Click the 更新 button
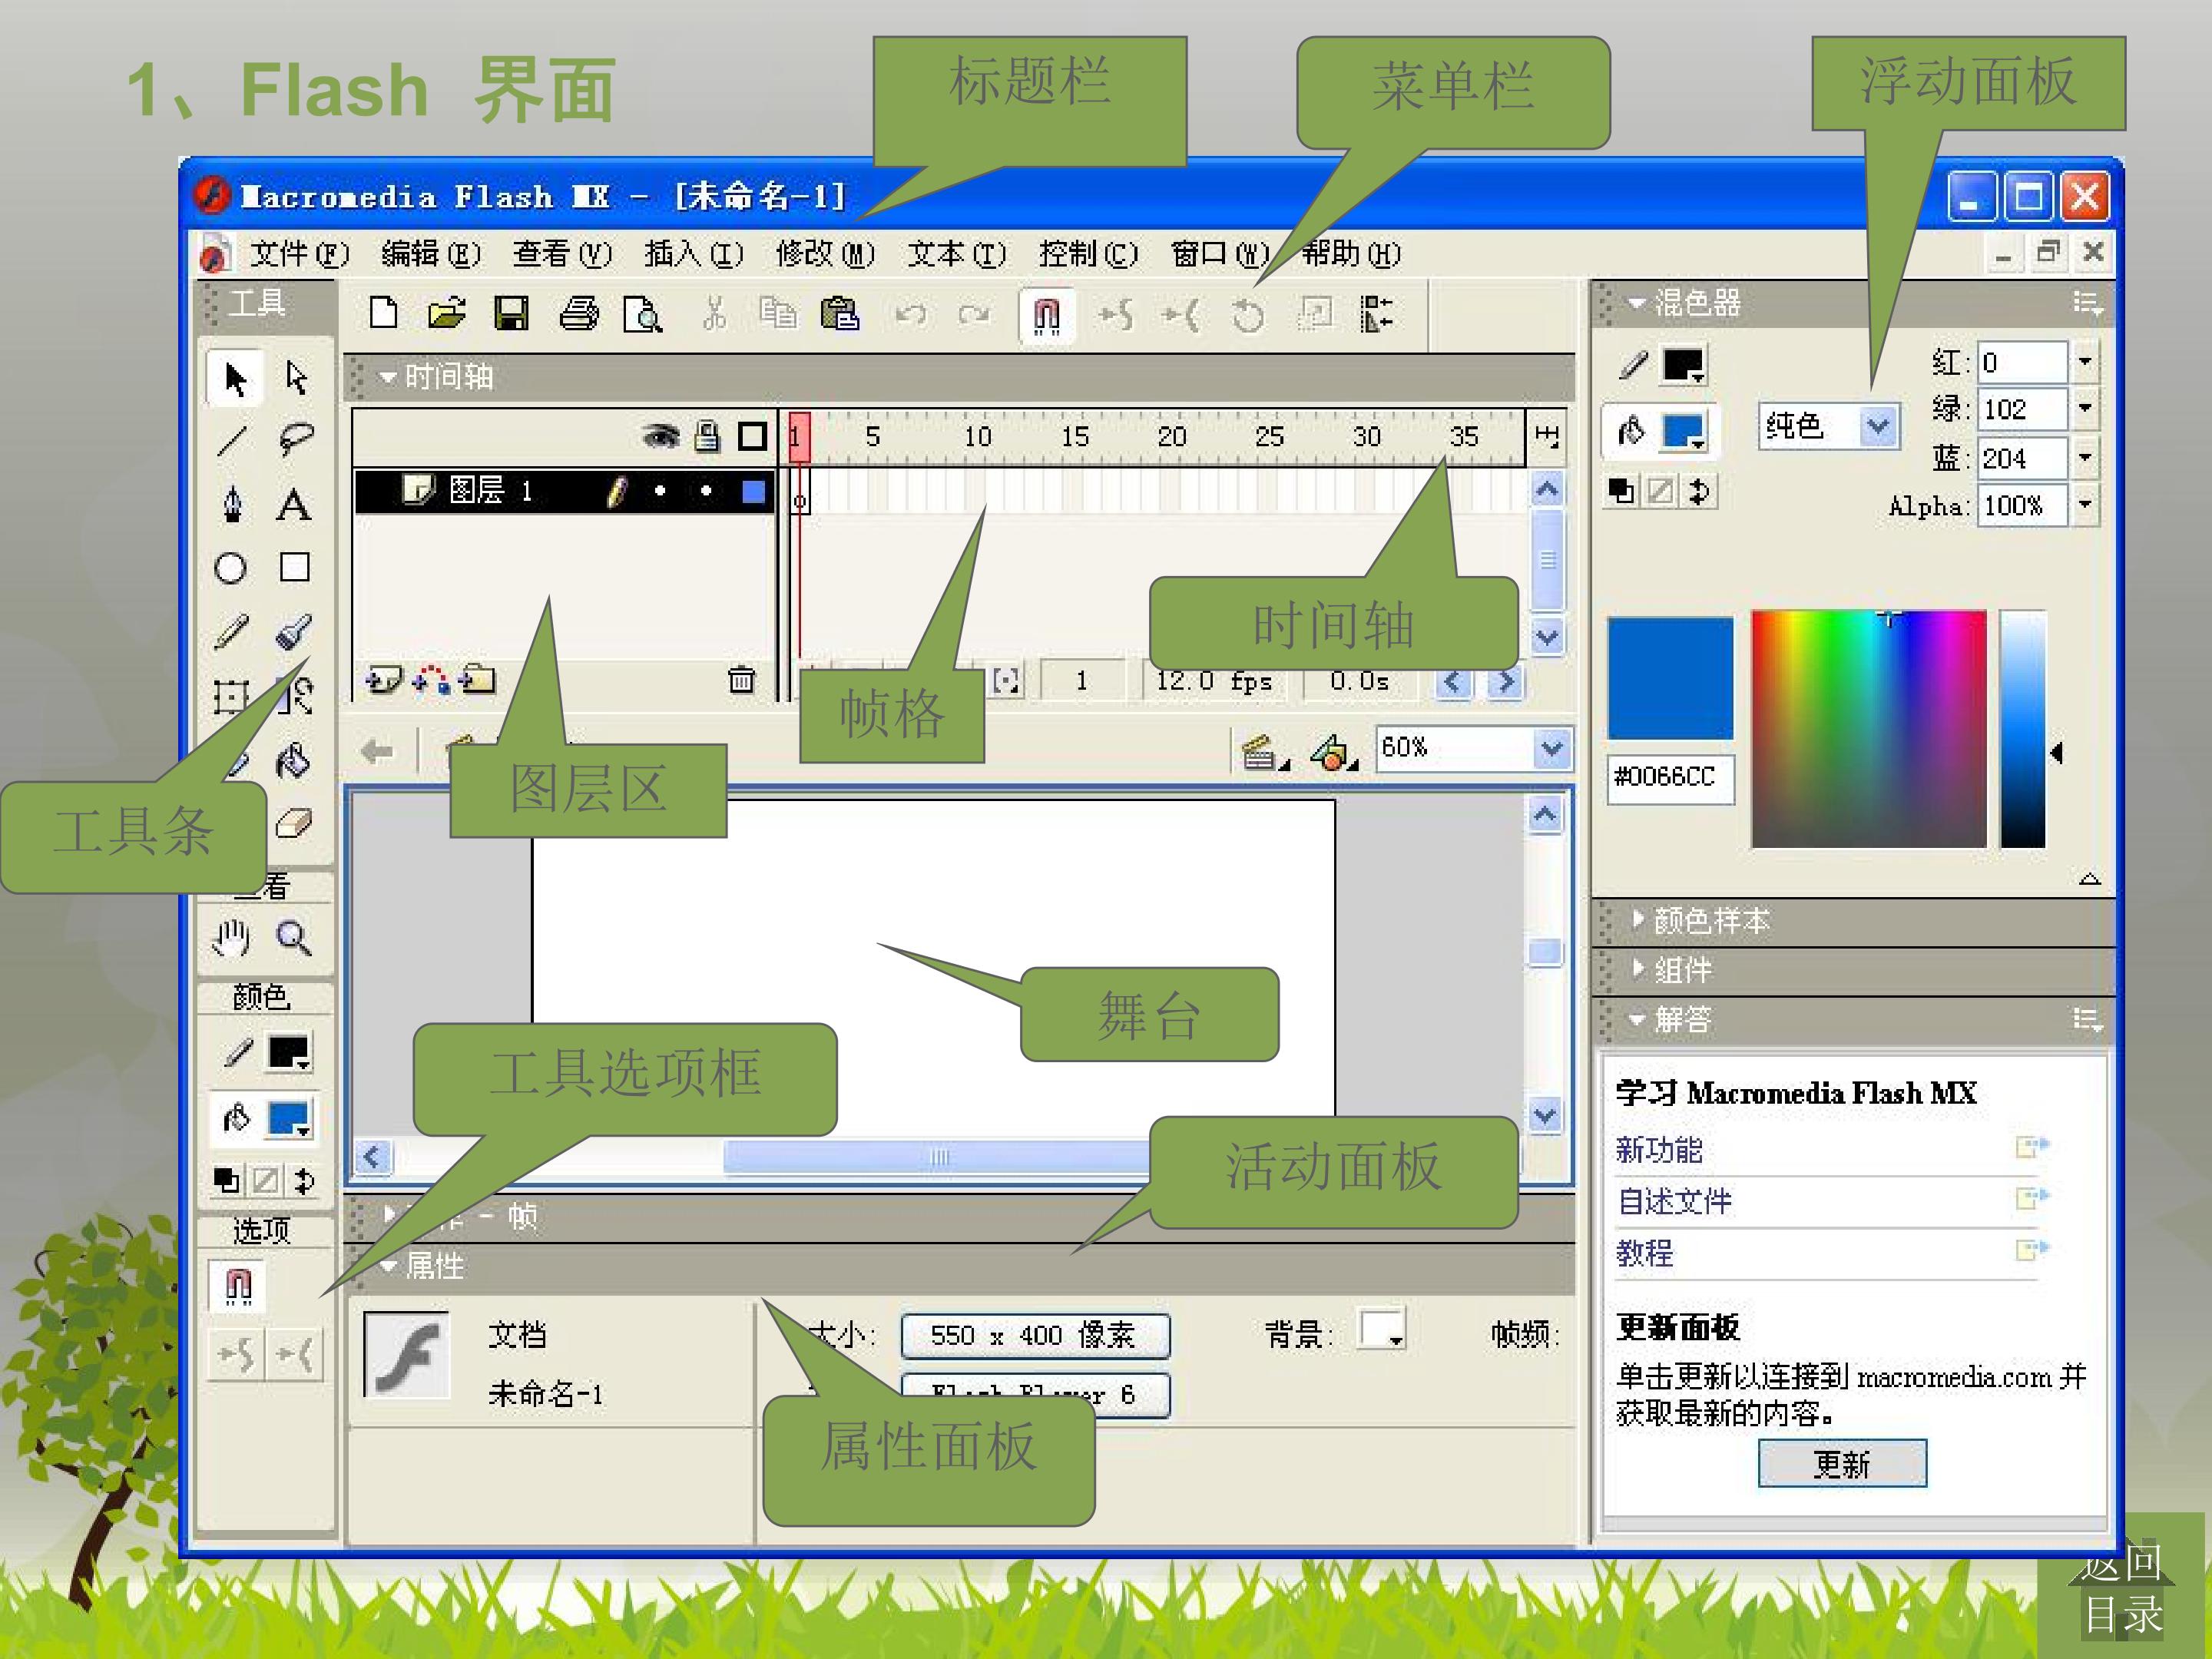This screenshot has height=1659, width=2212. [1842, 1464]
